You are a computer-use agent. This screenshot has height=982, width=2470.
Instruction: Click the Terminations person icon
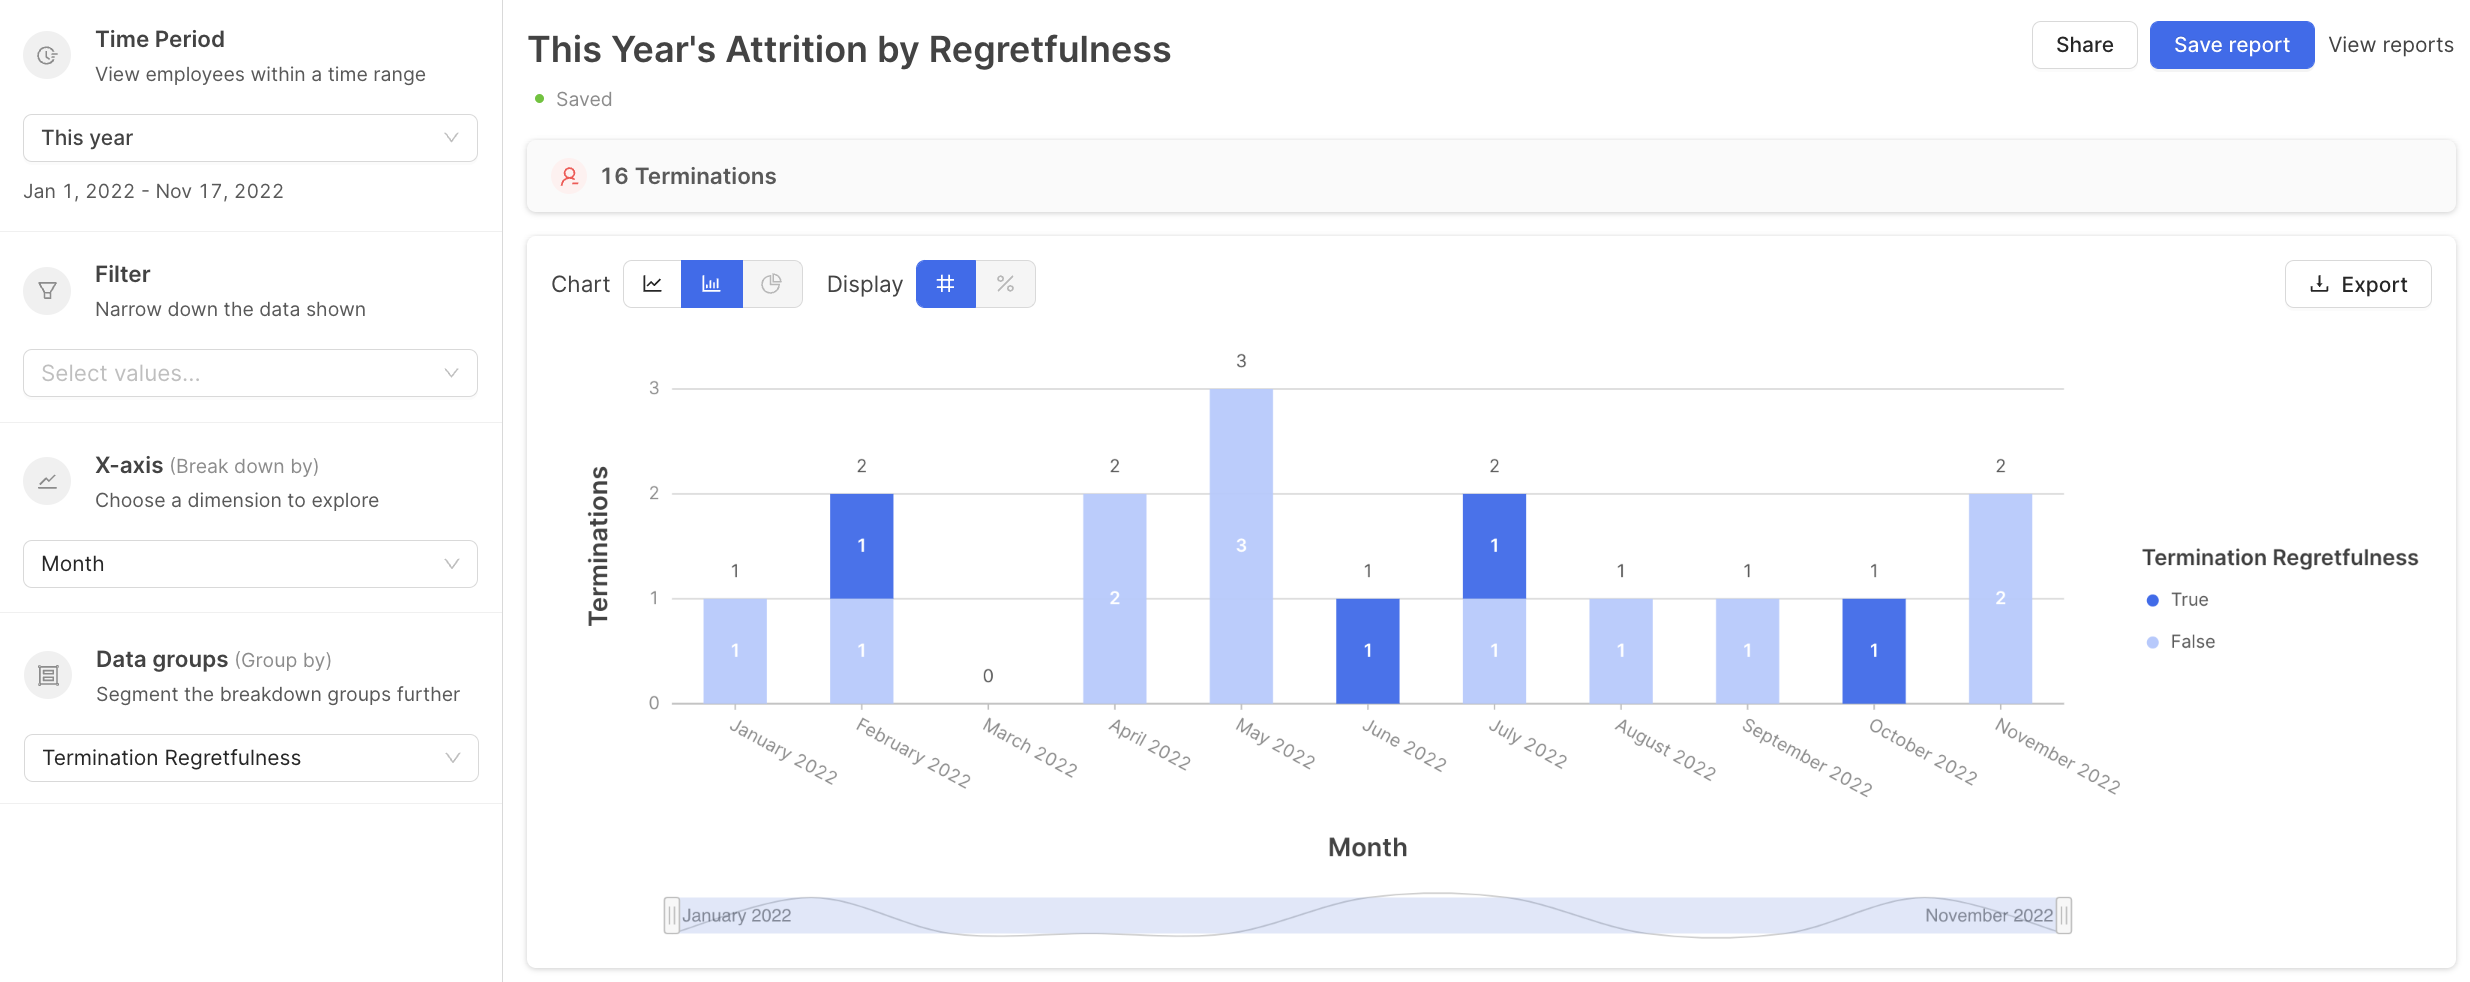[569, 177]
